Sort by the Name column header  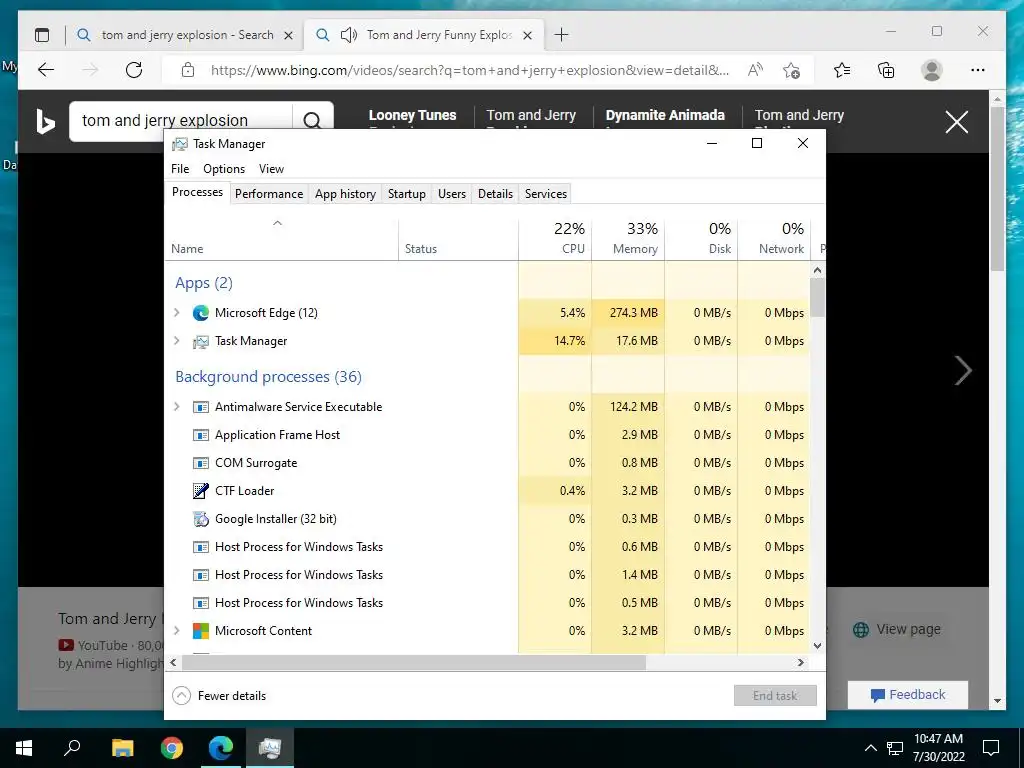tap(281, 238)
